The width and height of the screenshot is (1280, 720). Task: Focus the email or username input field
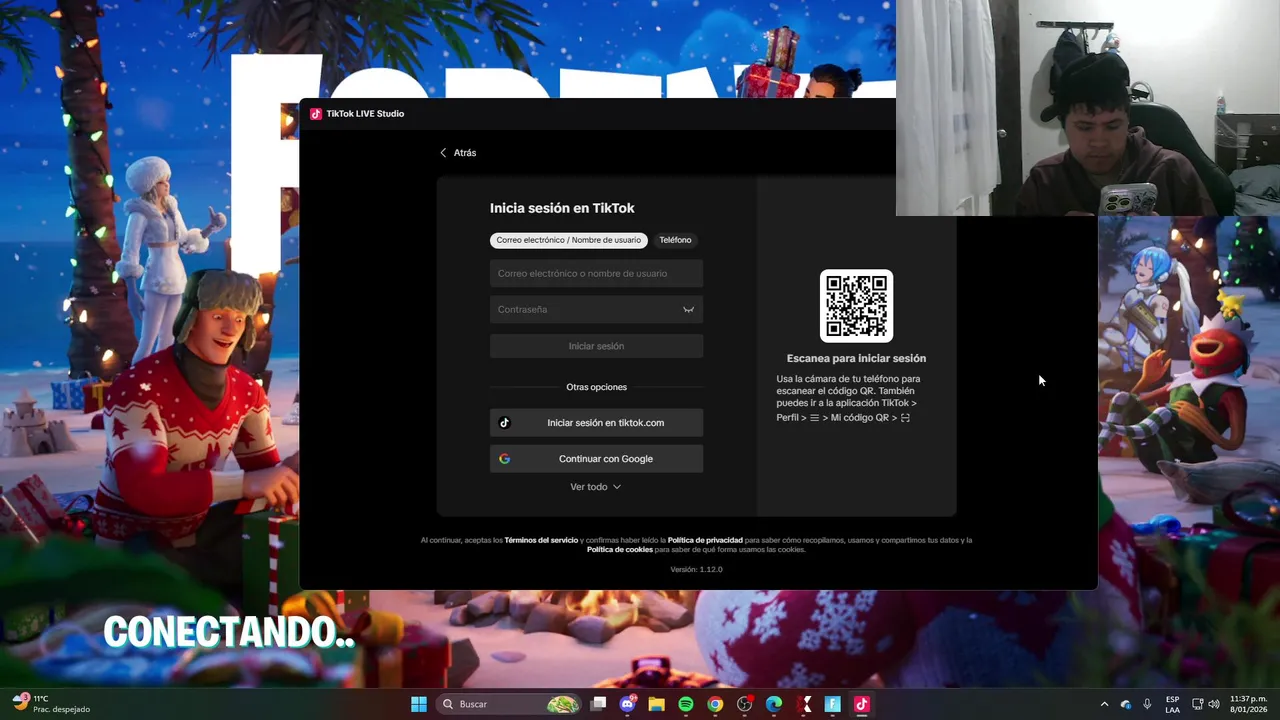point(596,273)
